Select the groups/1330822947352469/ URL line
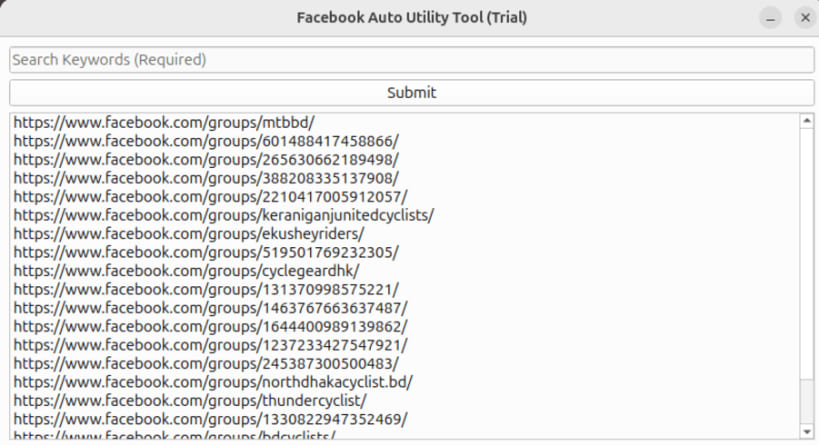The height and width of the screenshot is (445, 819). pyautogui.click(x=210, y=419)
